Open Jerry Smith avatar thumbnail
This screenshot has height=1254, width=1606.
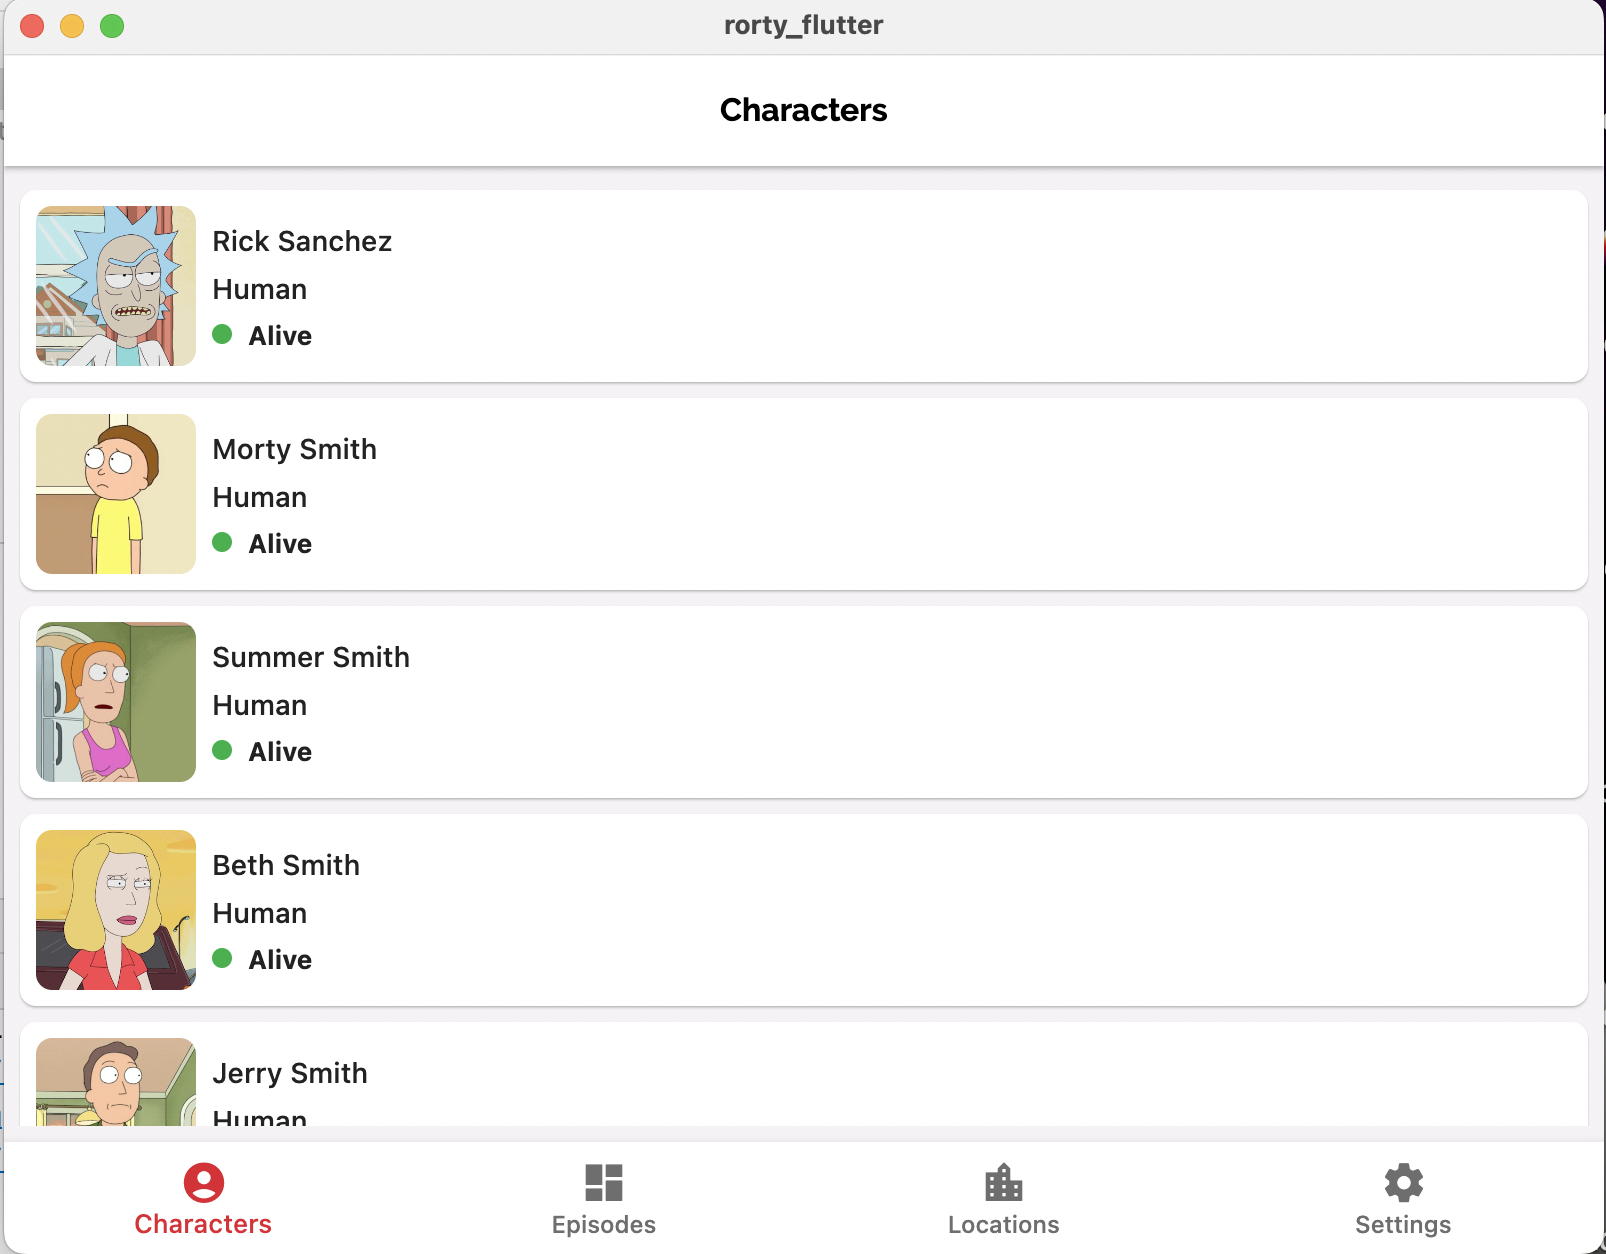pos(116,1082)
